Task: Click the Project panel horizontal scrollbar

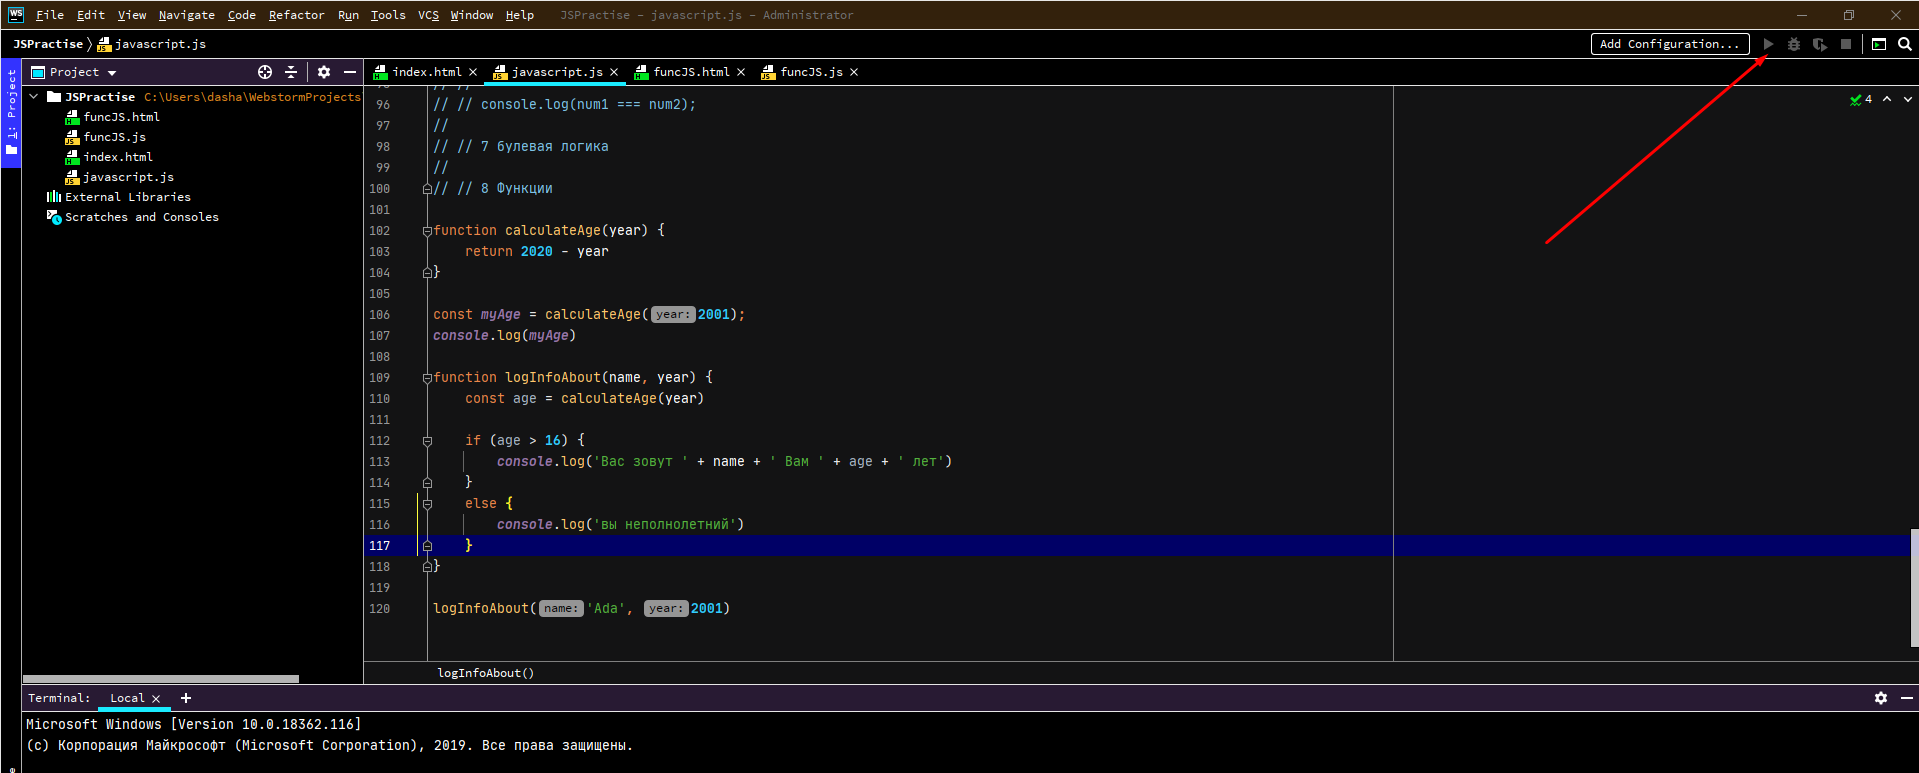Action: pos(160,679)
